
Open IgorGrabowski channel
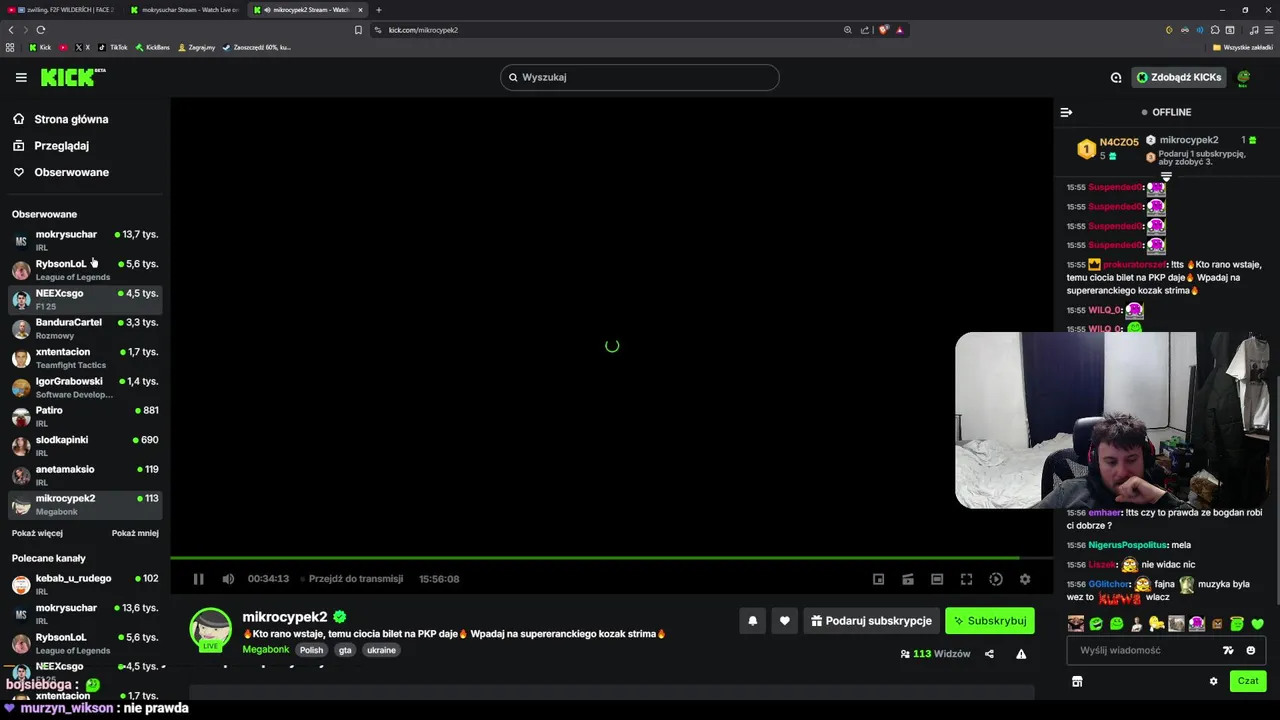pos(85,387)
